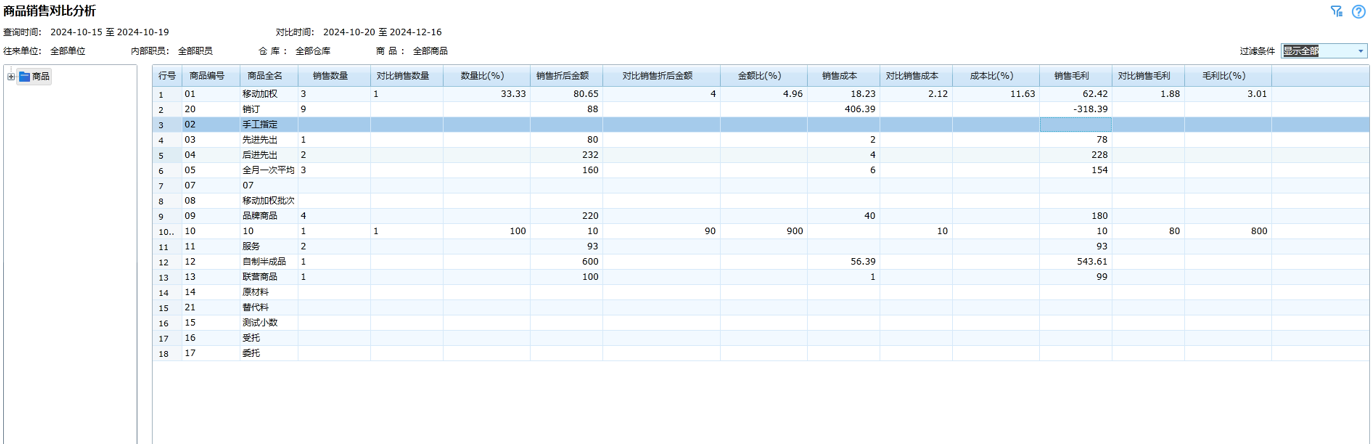
Task: Click the help question mark icon
Action: 1358,12
